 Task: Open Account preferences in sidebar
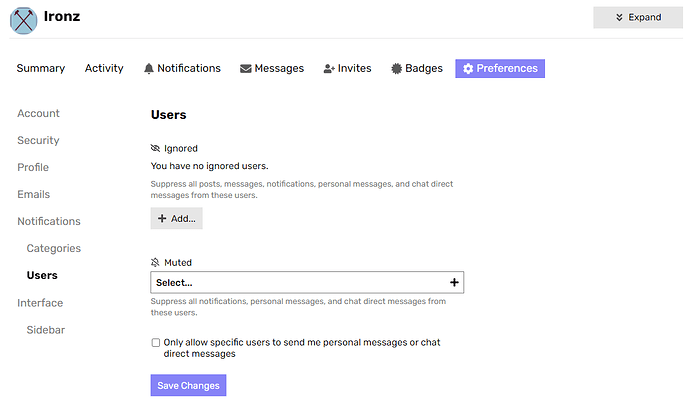38,113
